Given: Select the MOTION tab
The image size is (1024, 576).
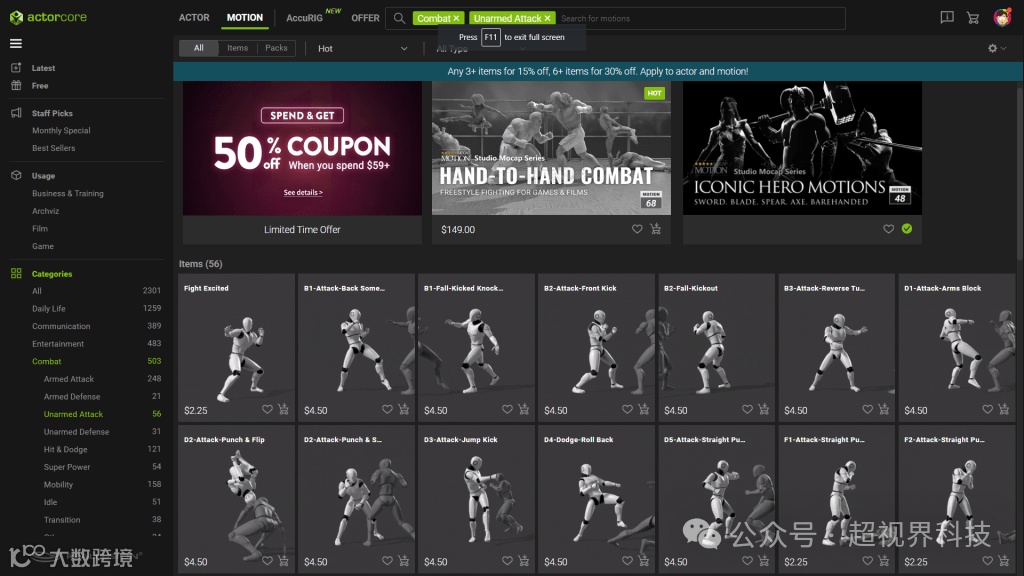Looking at the screenshot, I should coord(245,18).
